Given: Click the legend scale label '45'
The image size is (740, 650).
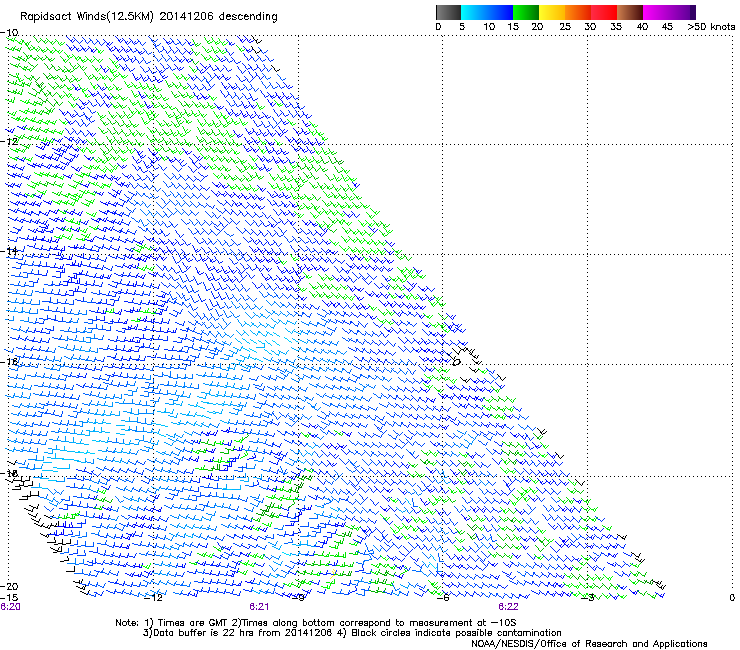Looking at the screenshot, I should coord(667,27).
